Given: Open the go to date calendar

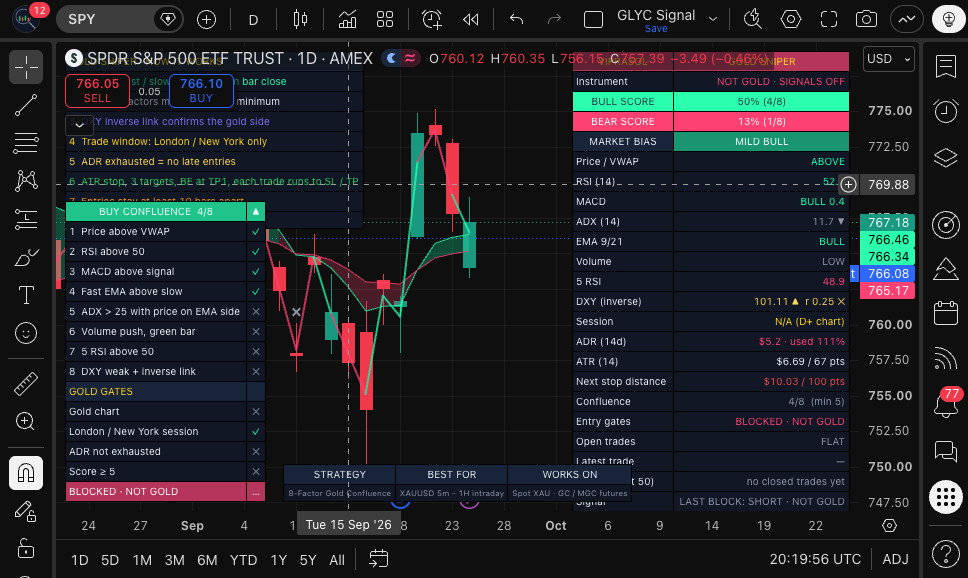Looking at the screenshot, I should point(378,559).
